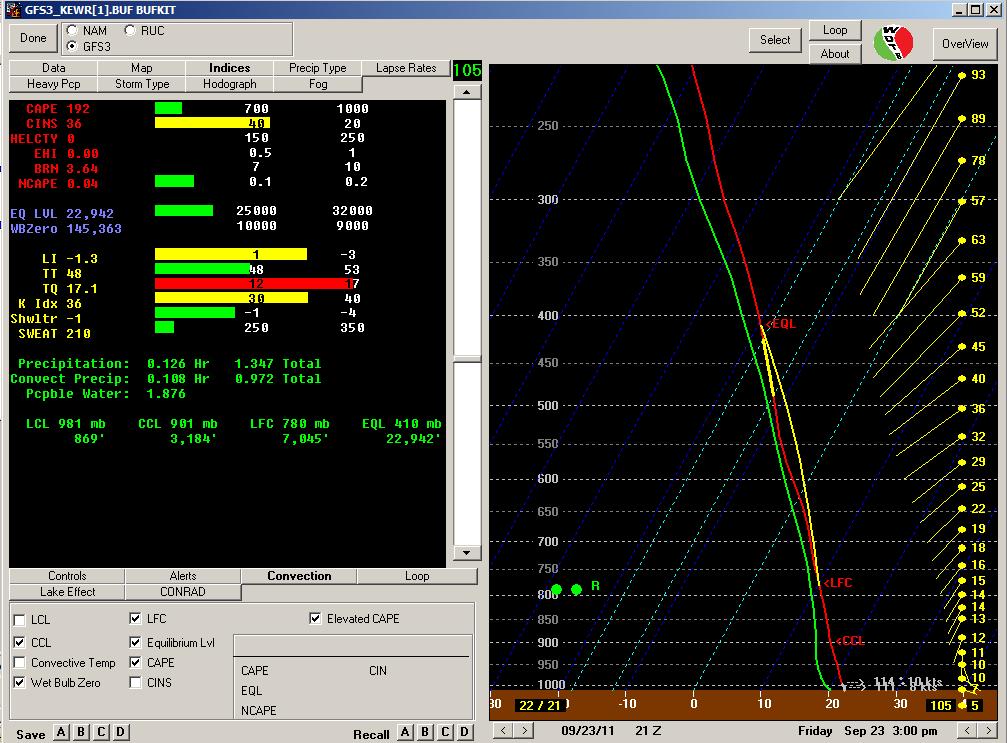
Task: Switch to the Lapse Rates tab
Action: tap(406, 68)
